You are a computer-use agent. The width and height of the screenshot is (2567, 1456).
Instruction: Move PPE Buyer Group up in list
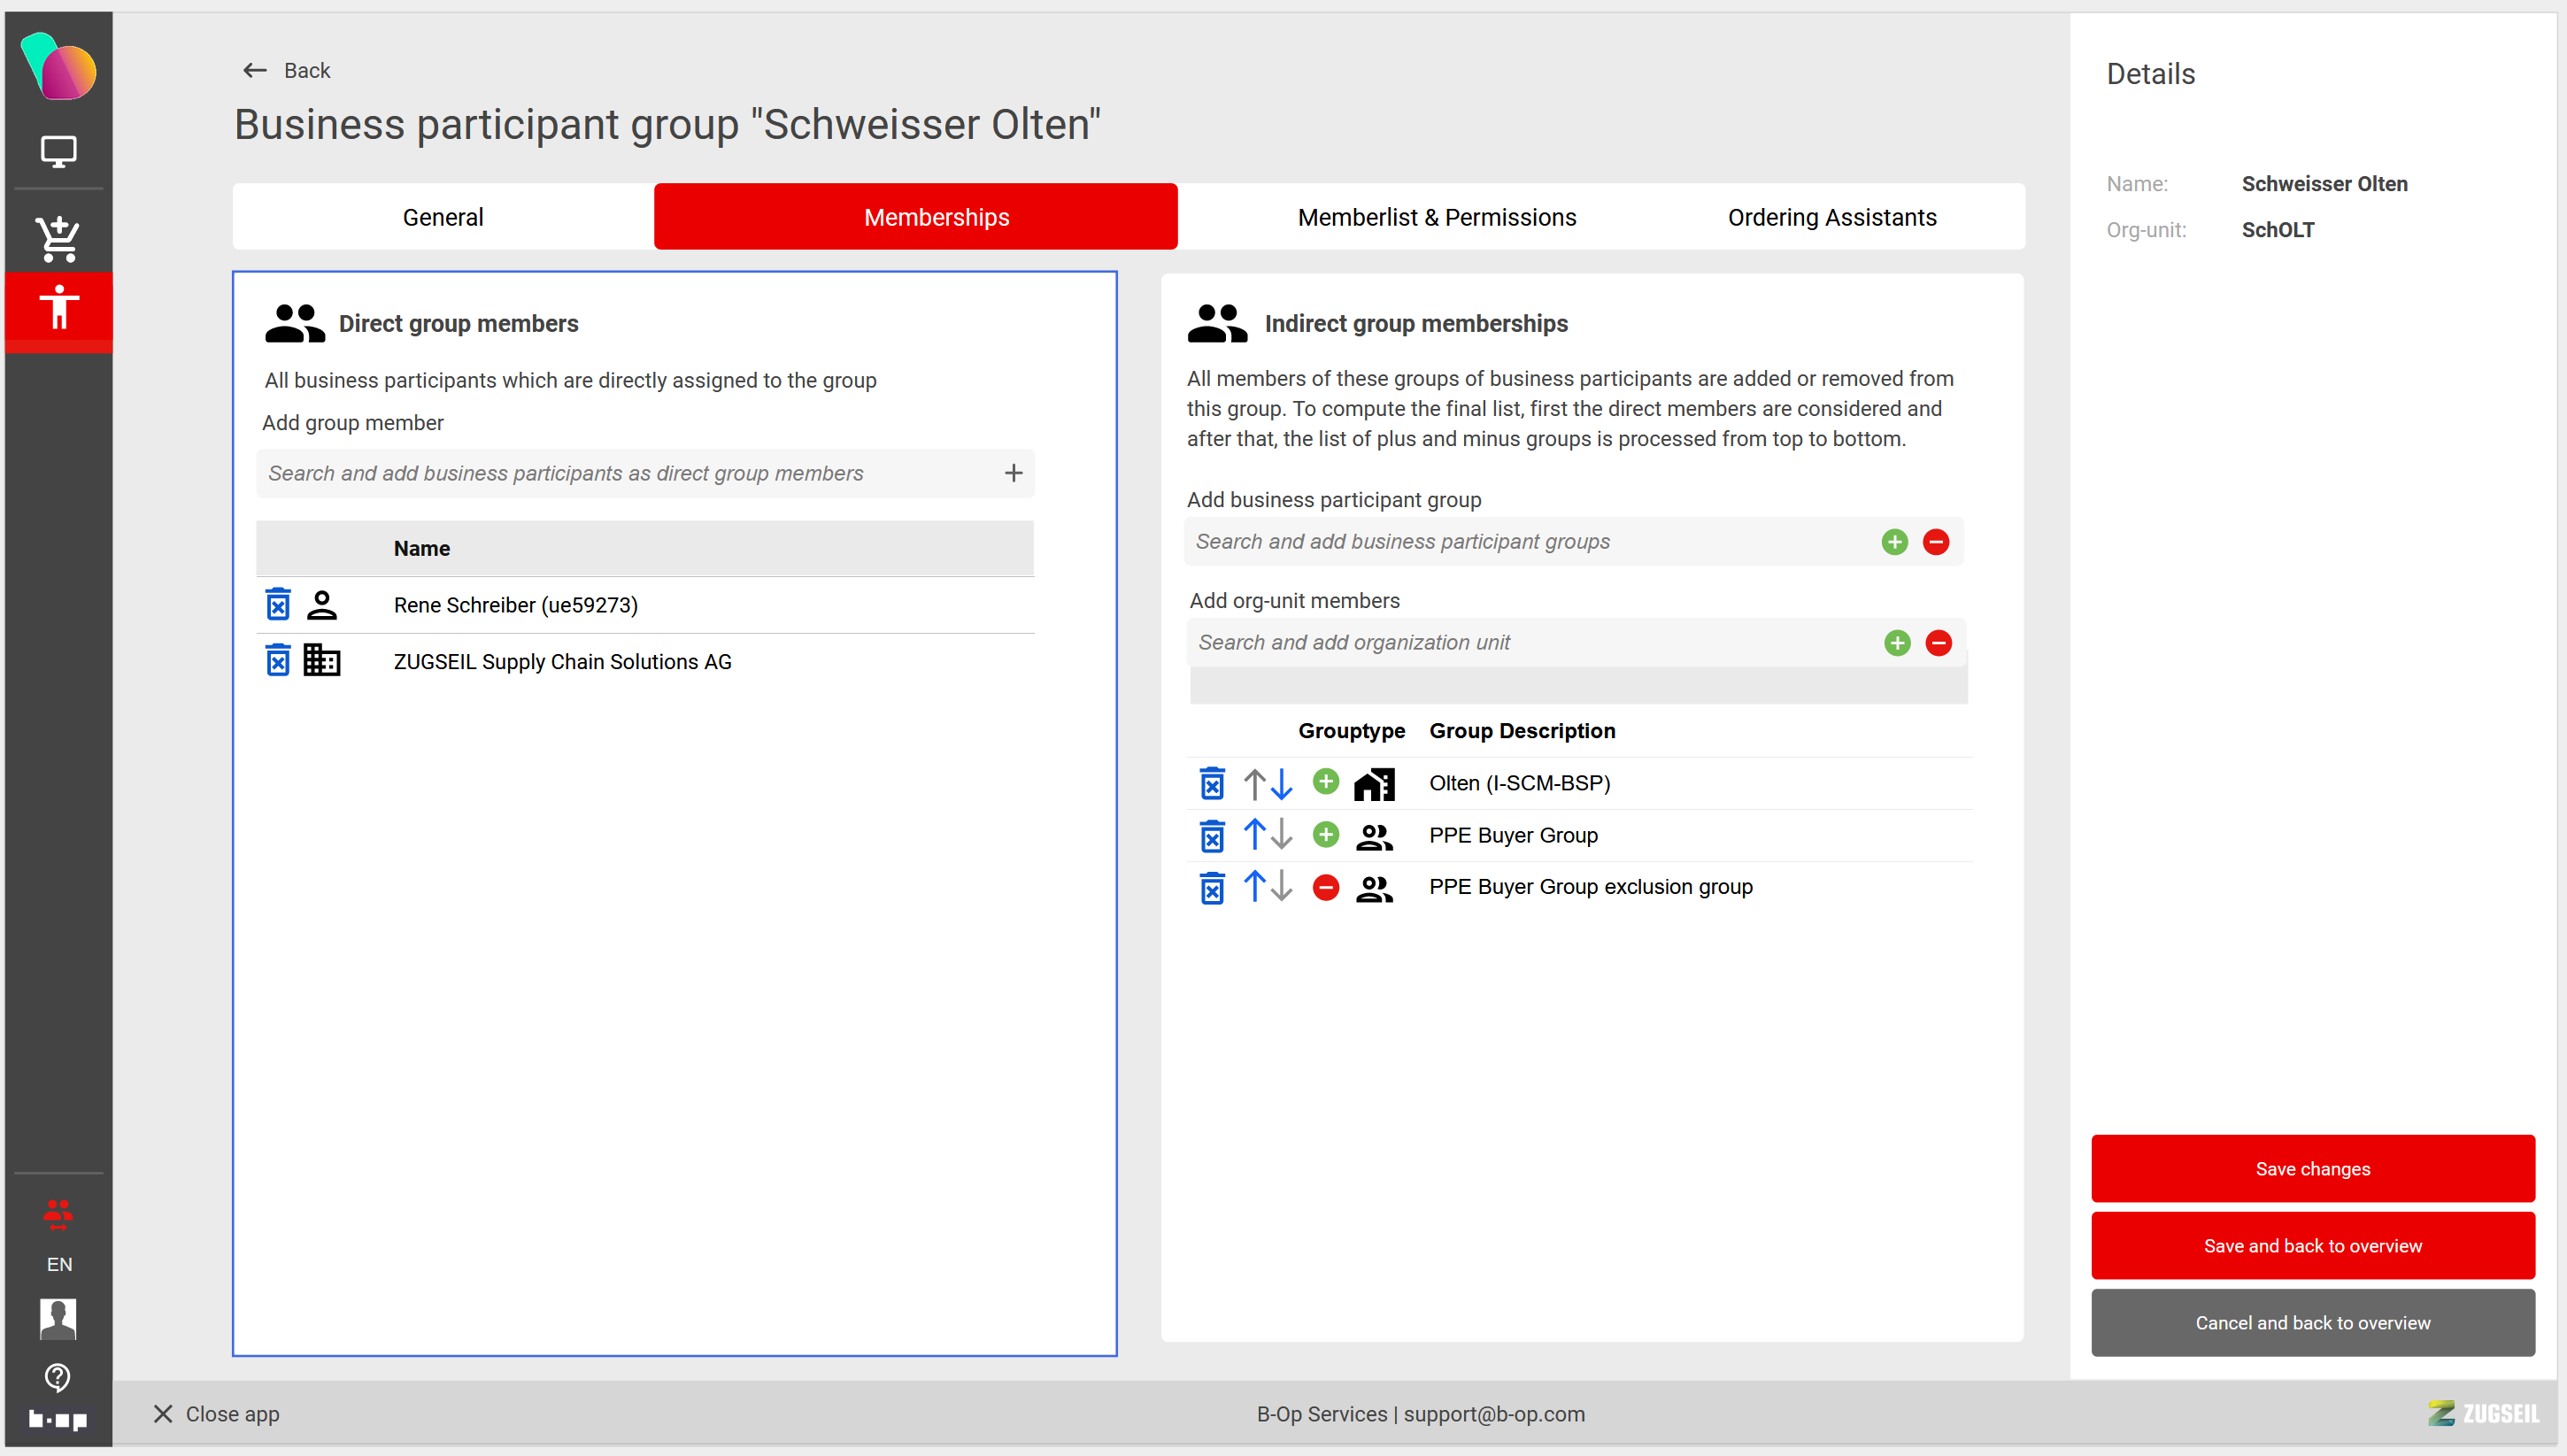click(x=1254, y=835)
